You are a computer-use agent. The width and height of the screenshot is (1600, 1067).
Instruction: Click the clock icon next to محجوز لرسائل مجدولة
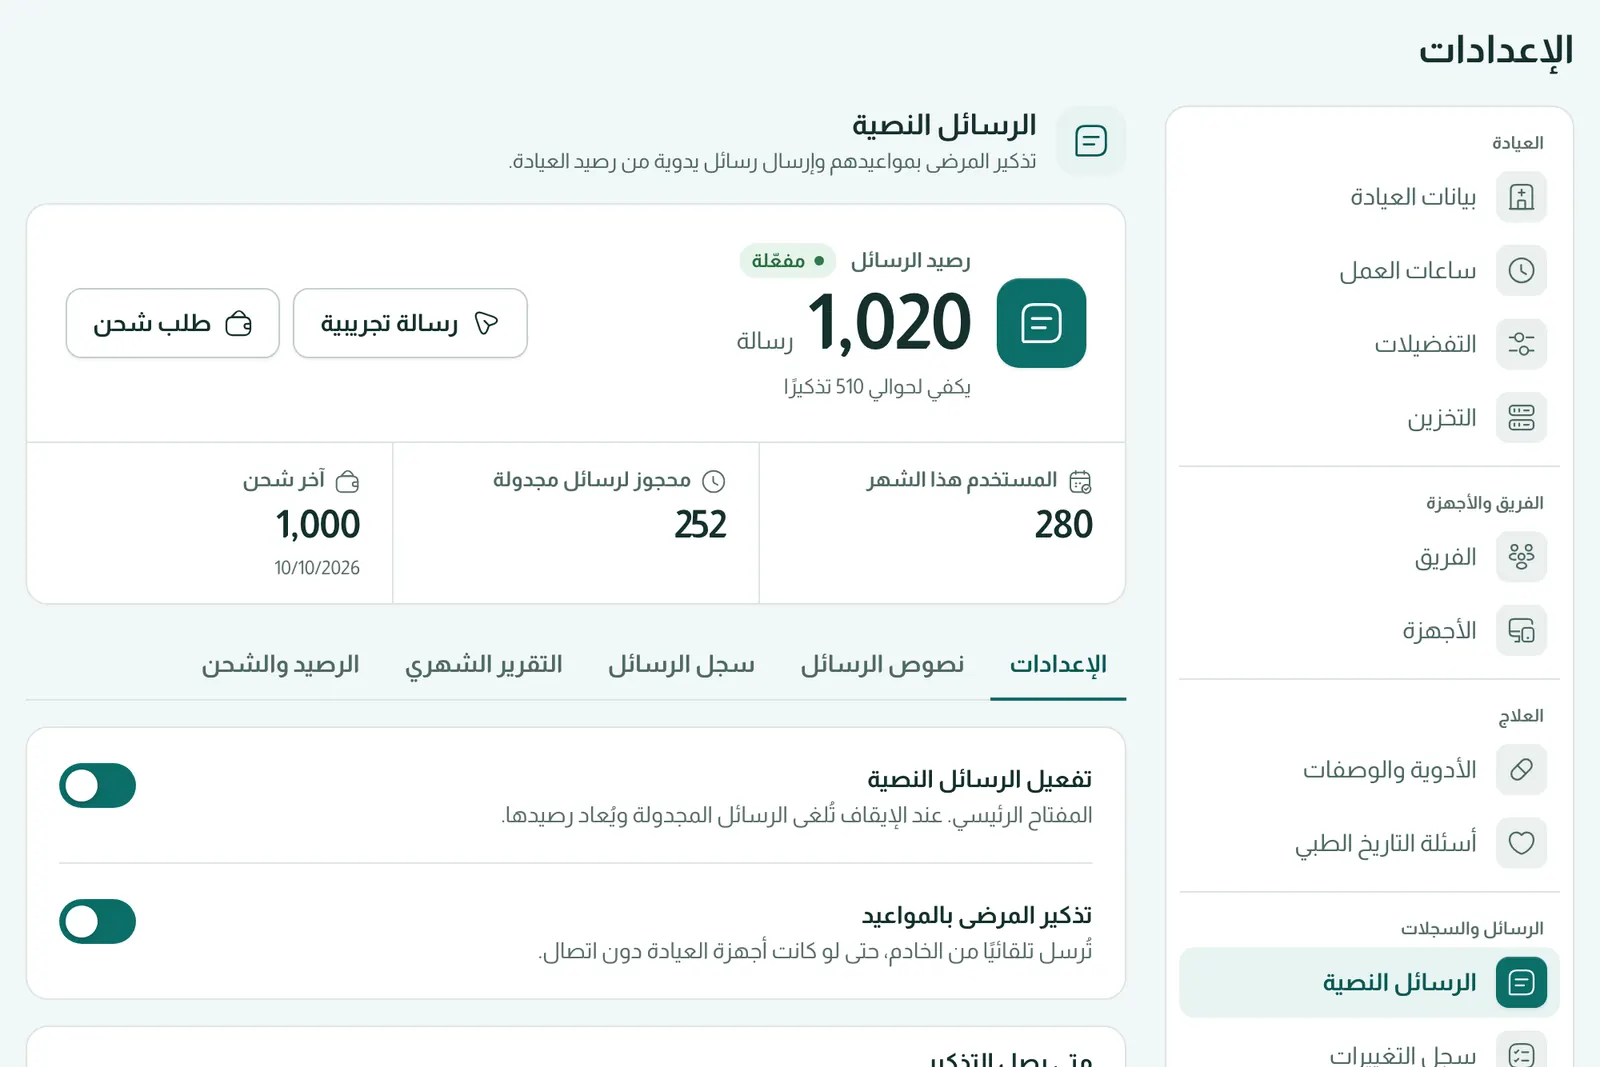pyautogui.click(x=713, y=482)
